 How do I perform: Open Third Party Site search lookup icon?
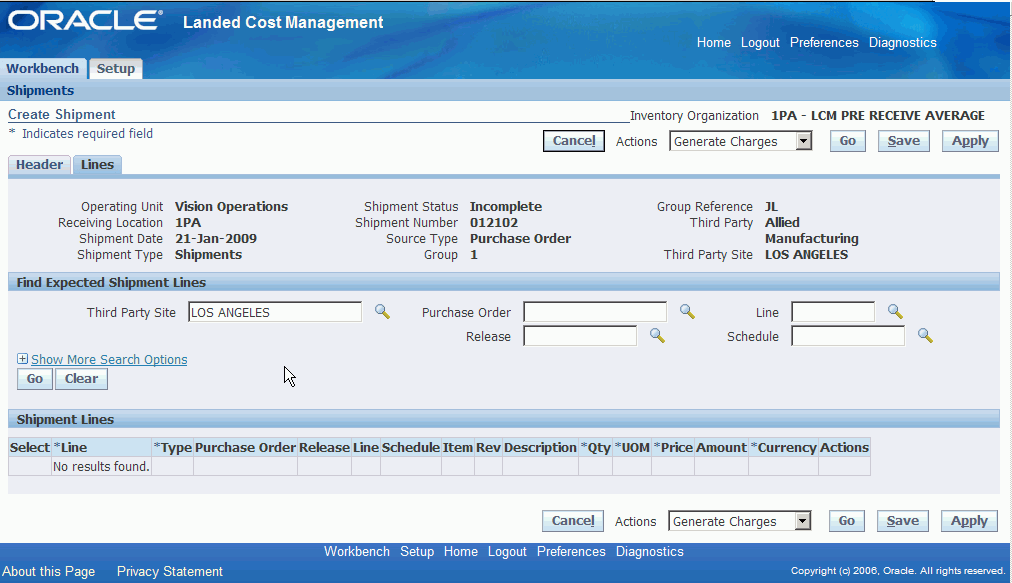(x=382, y=312)
